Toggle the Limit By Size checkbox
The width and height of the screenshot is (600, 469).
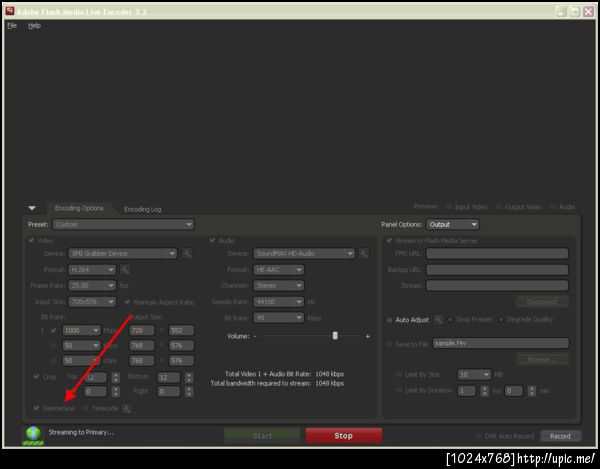pyautogui.click(x=399, y=375)
